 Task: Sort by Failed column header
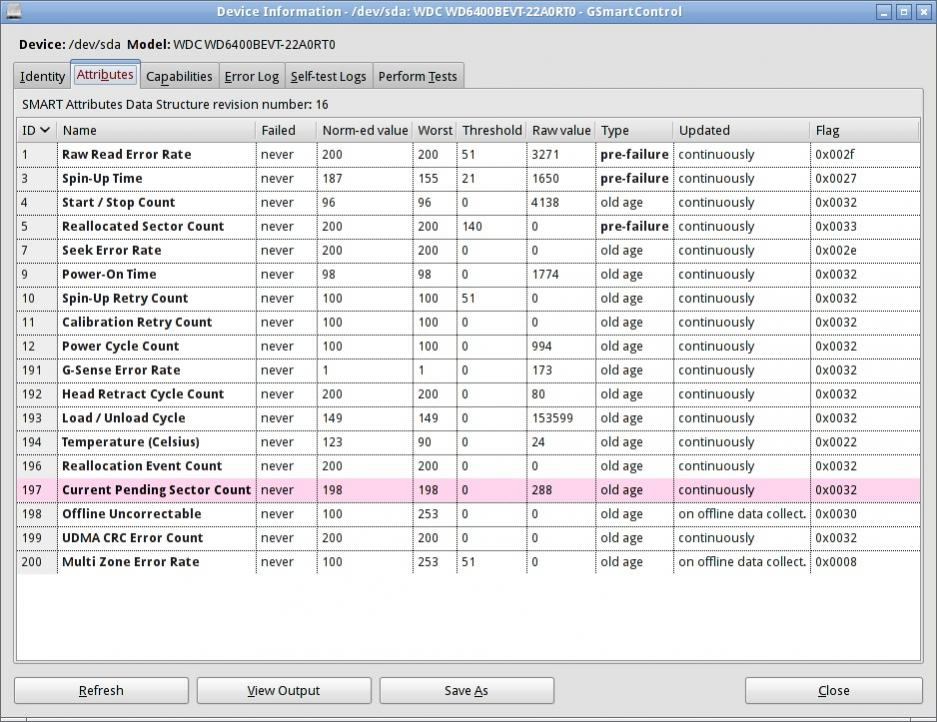pos(286,130)
